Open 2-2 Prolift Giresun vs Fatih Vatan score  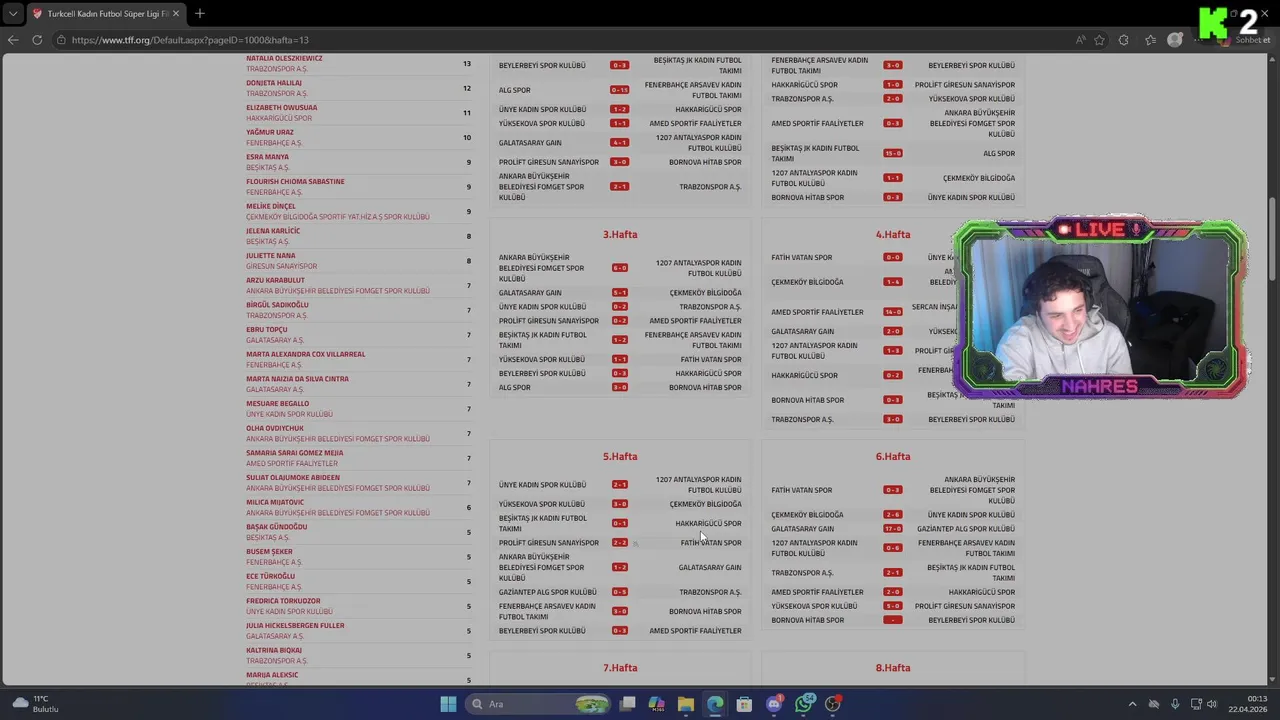point(620,543)
